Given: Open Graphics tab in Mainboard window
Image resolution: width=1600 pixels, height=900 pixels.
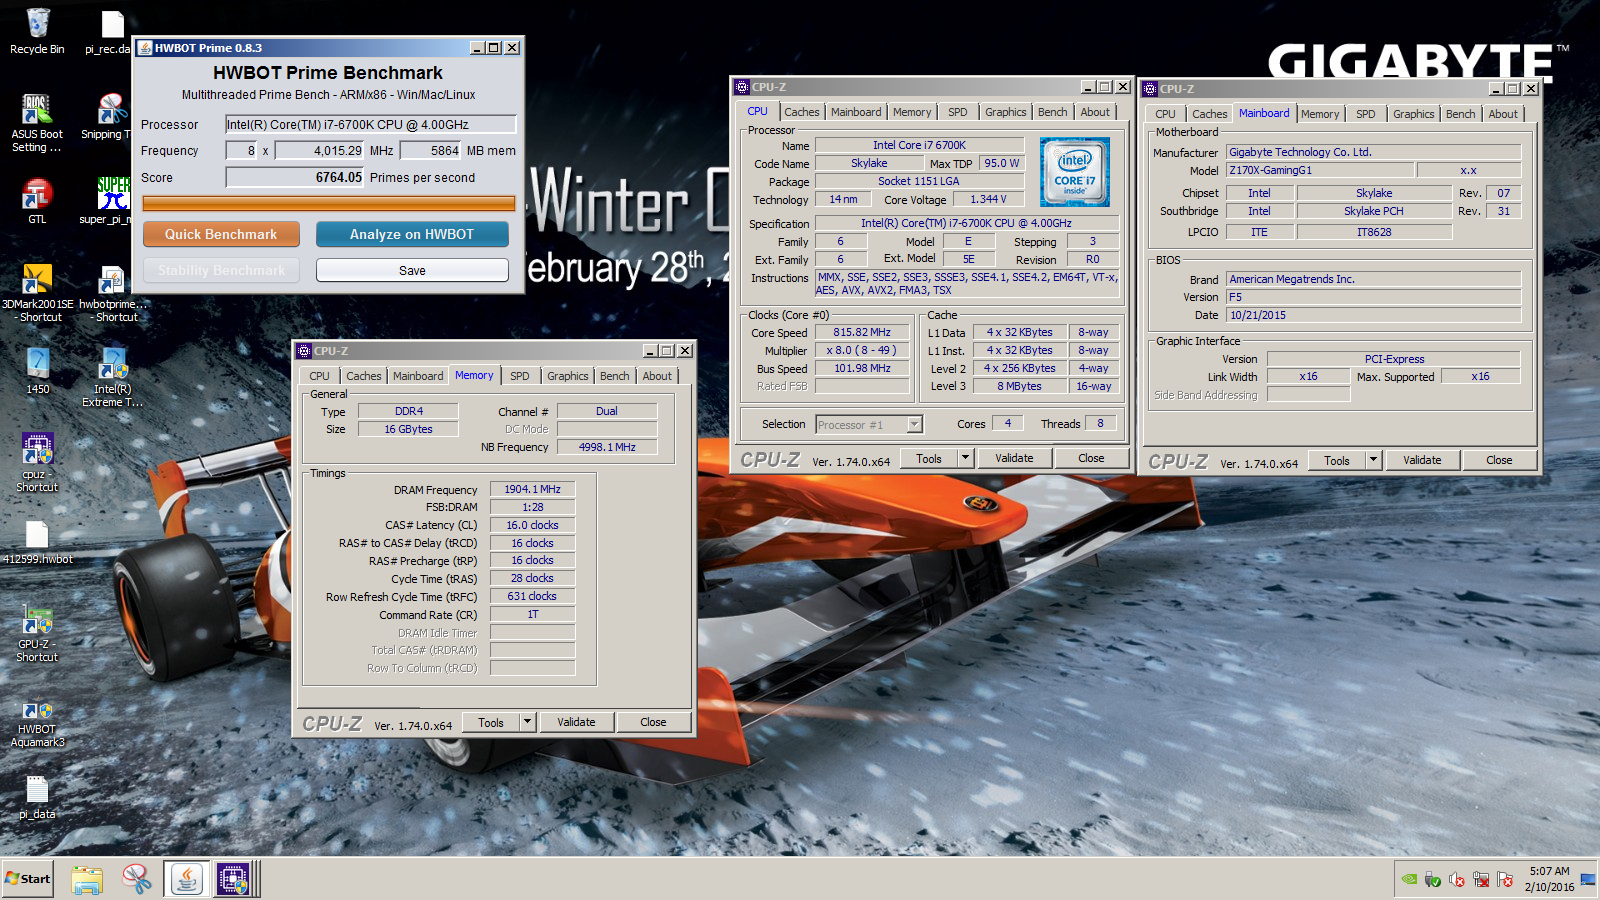Looking at the screenshot, I should point(1413,114).
